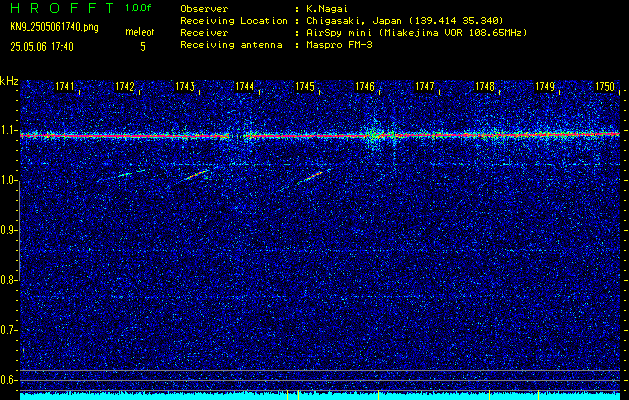629x400 pixels.
Task: Click the 1742 time axis label
Action: coord(125,86)
